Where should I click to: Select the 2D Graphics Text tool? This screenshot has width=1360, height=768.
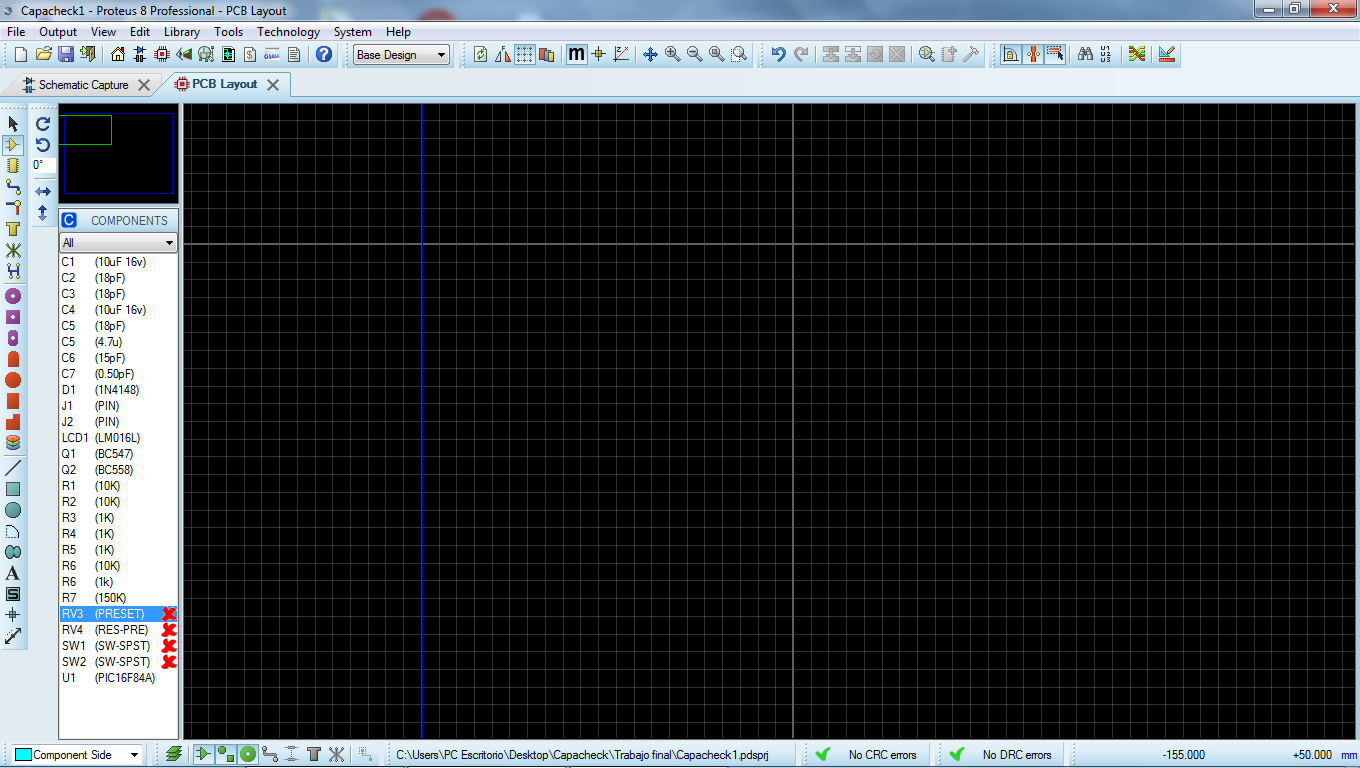click(x=13, y=573)
